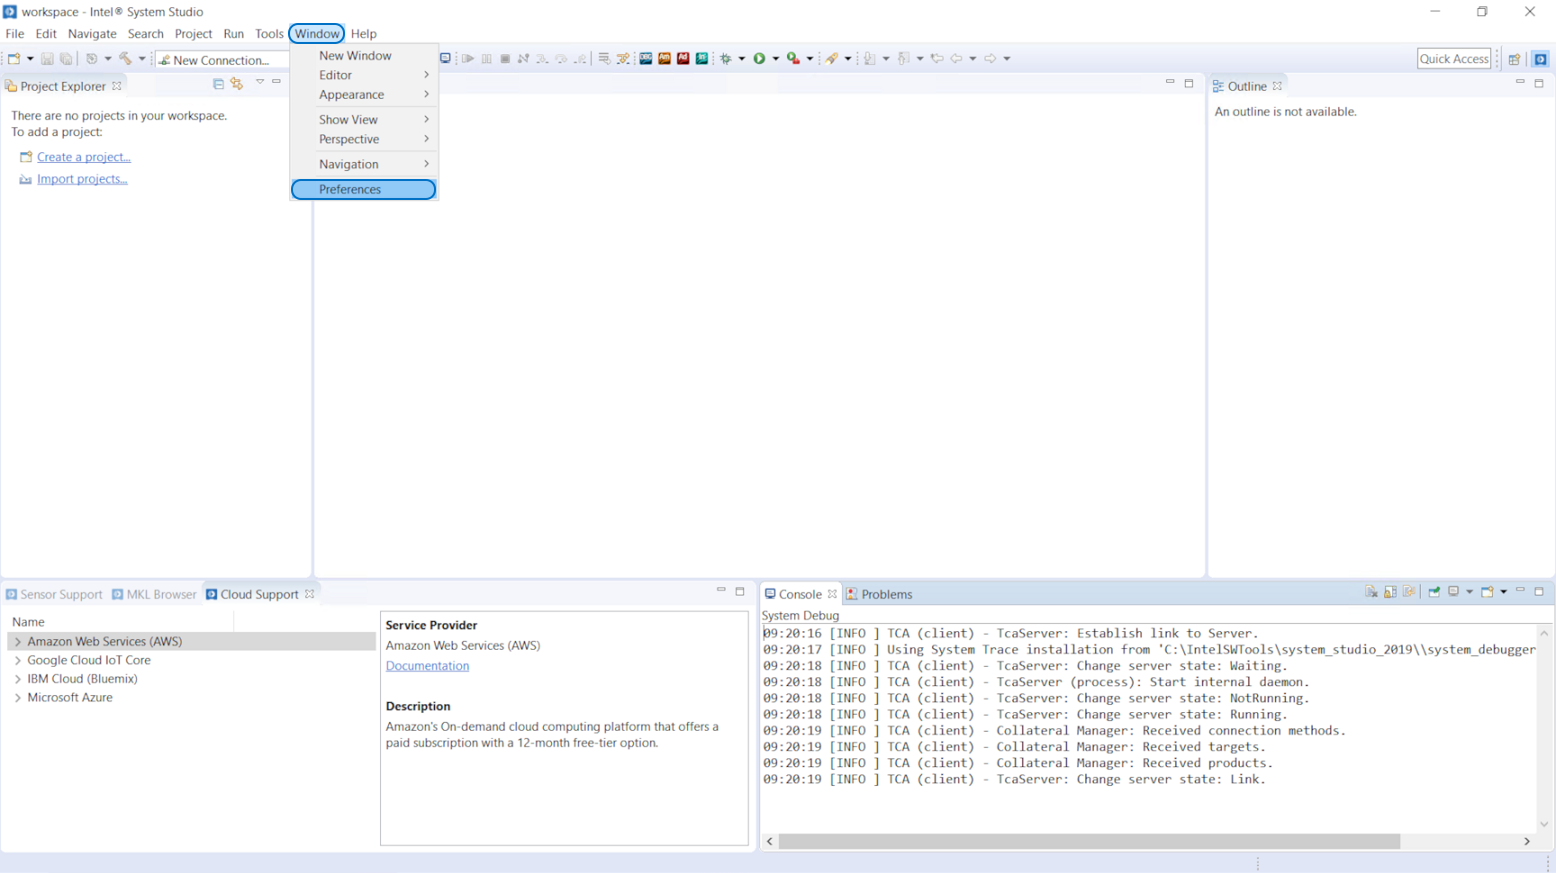Expand the Amazon Web Services (AWS) node
The image size is (1556, 873).
pyautogui.click(x=18, y=642)
